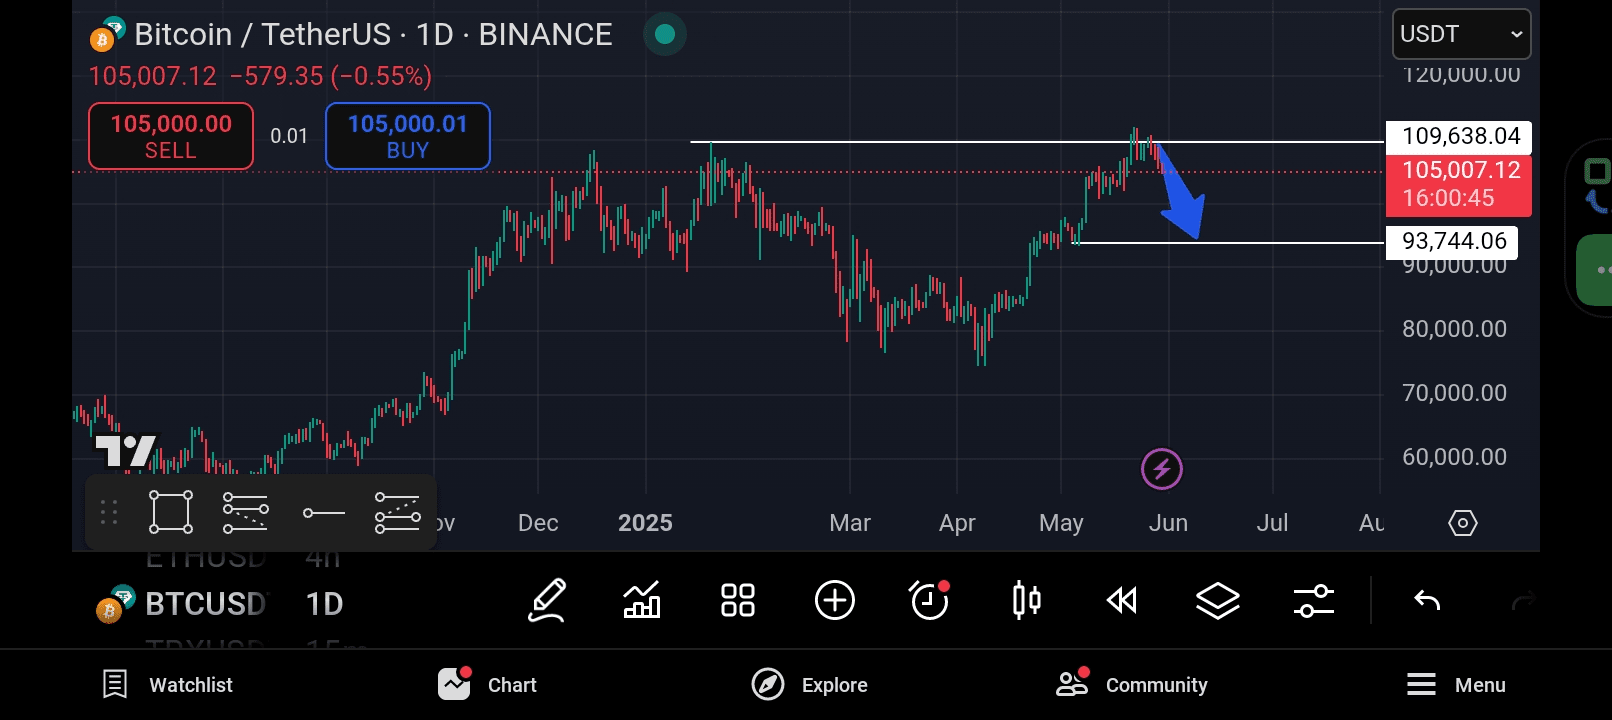Switch to the Community tab

(1132, 685)
